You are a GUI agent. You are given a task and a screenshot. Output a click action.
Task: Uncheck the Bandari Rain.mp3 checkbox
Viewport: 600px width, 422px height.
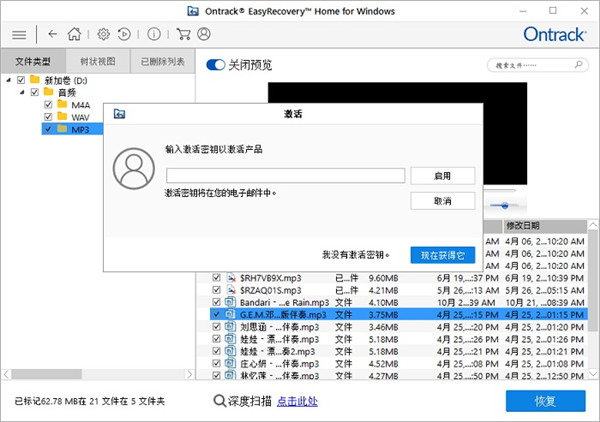coord(217,302)
